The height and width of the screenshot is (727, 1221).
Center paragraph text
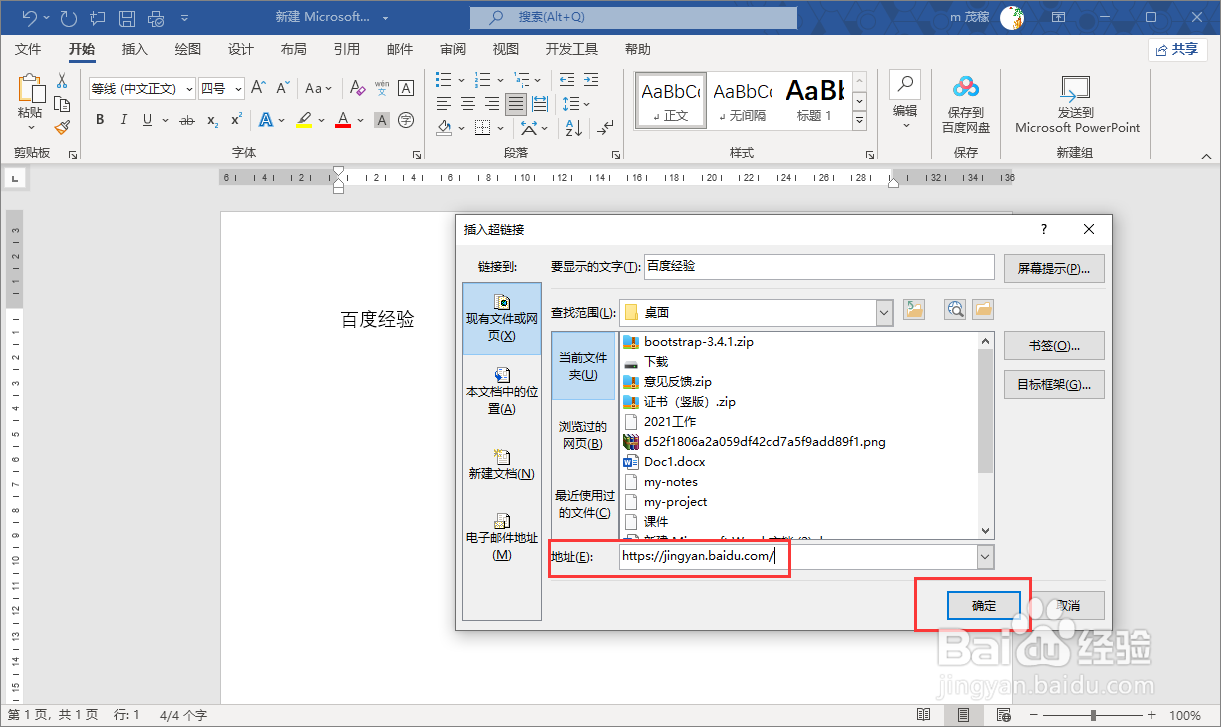coord(468,104)
